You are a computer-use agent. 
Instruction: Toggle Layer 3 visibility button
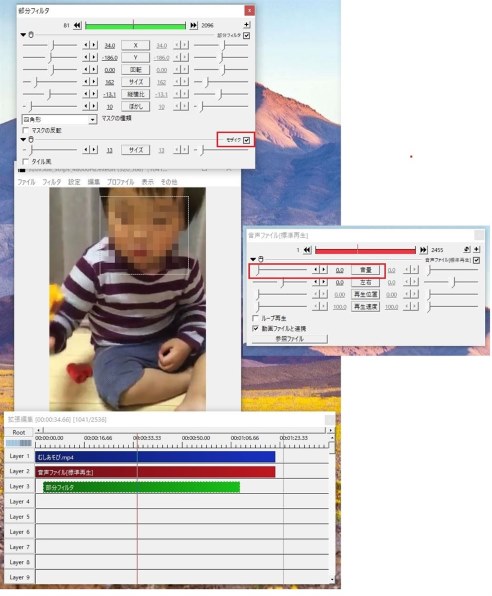coord(19,487)
